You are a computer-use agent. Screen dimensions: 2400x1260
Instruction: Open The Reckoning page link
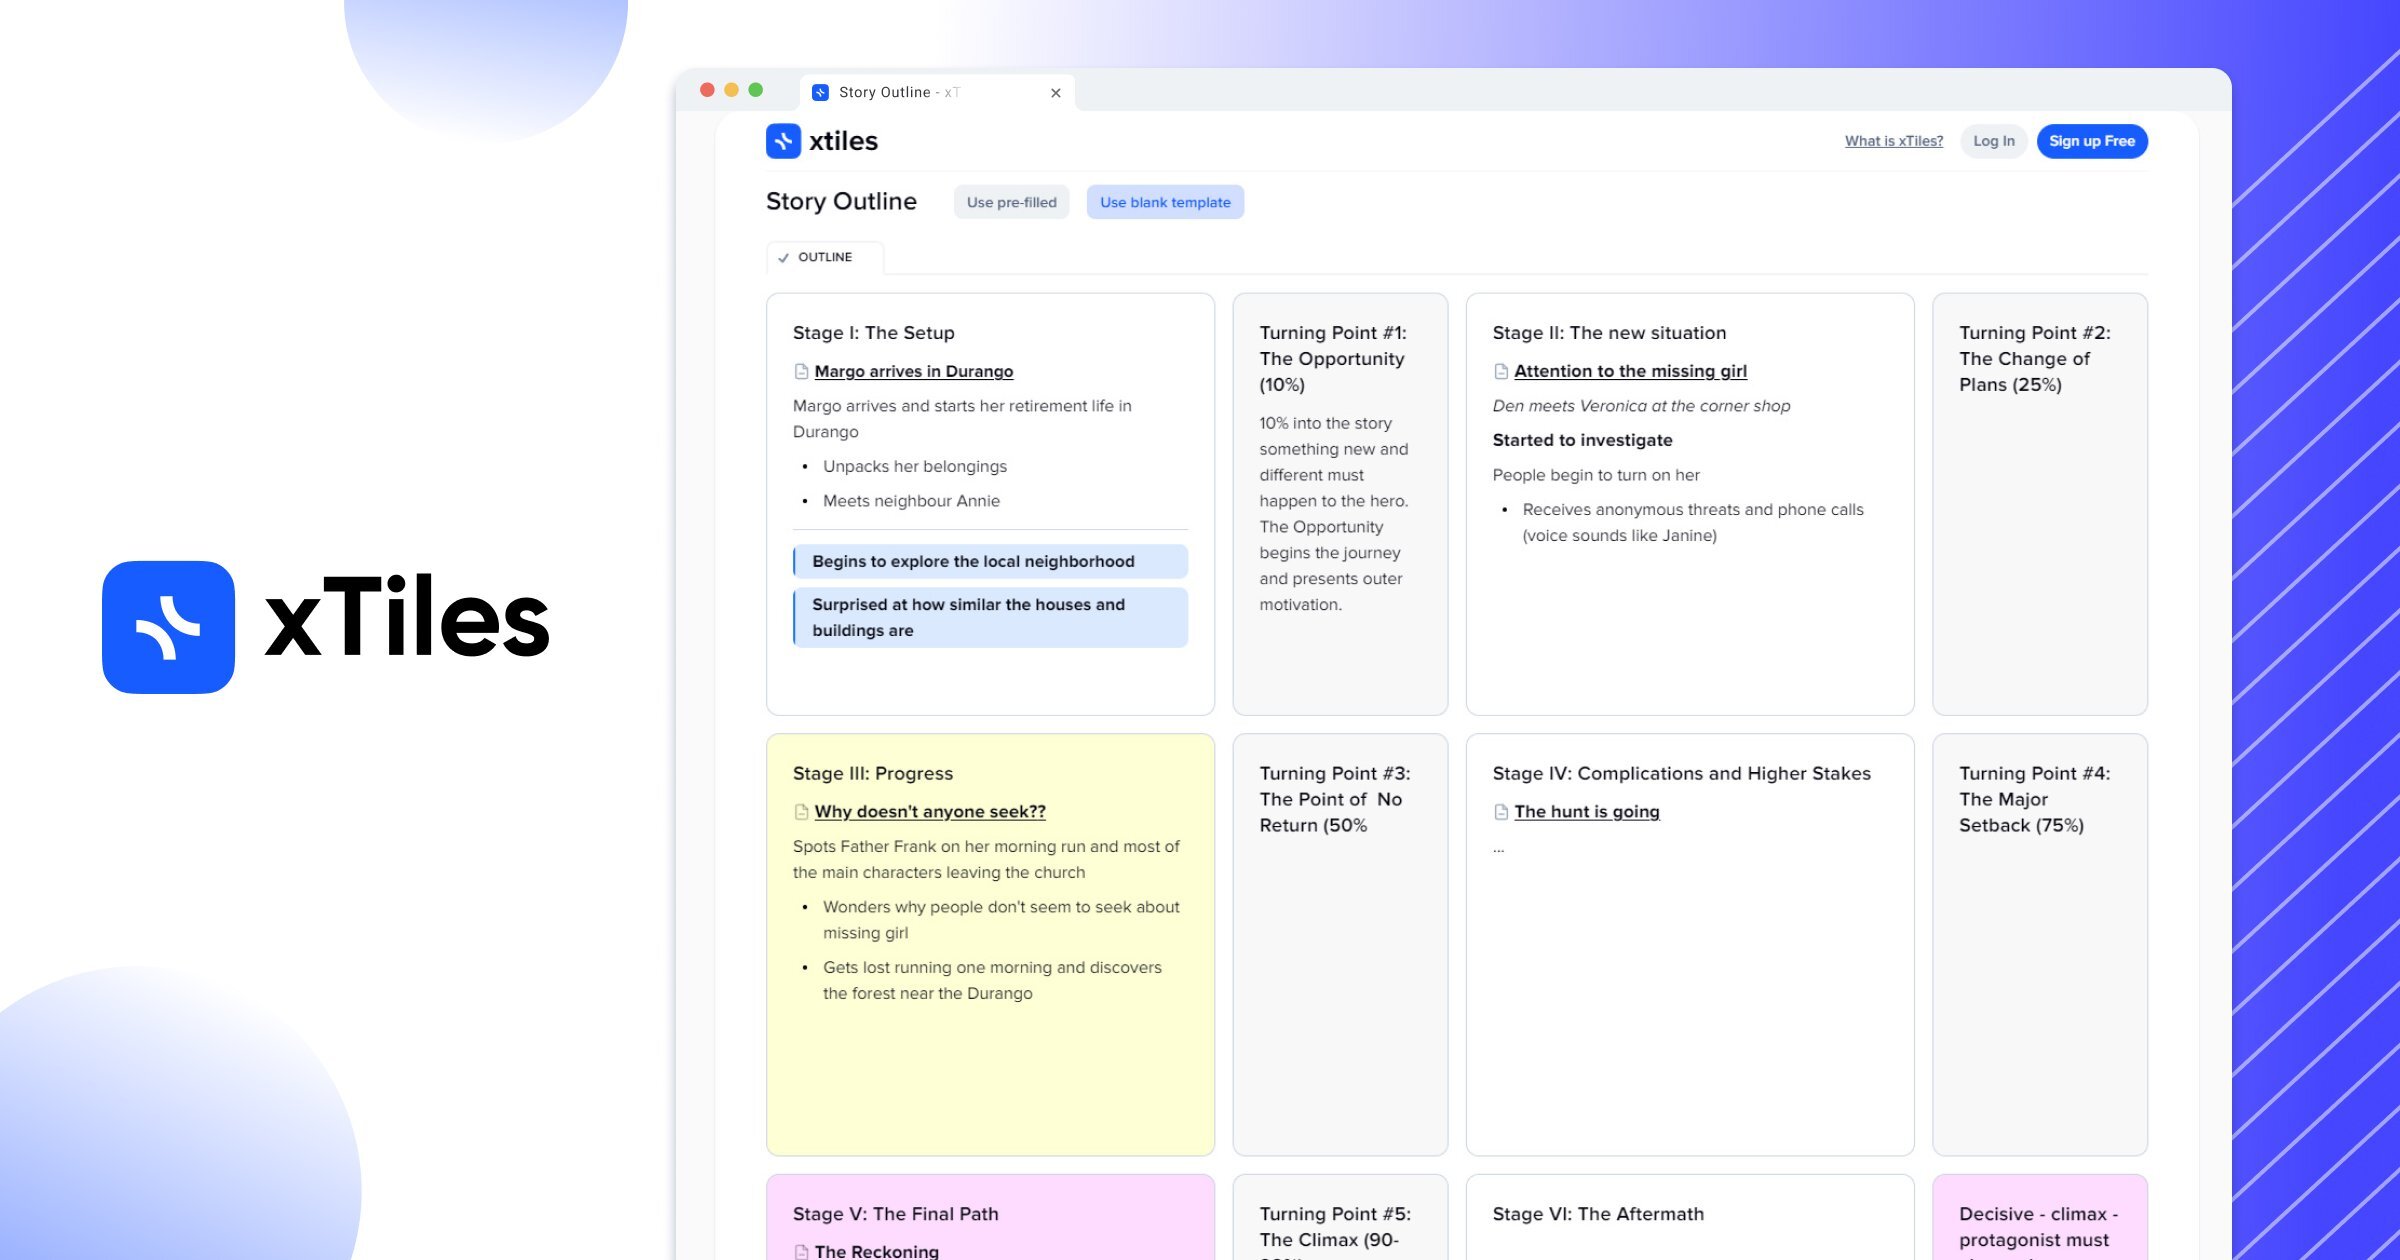[877, 1251]
